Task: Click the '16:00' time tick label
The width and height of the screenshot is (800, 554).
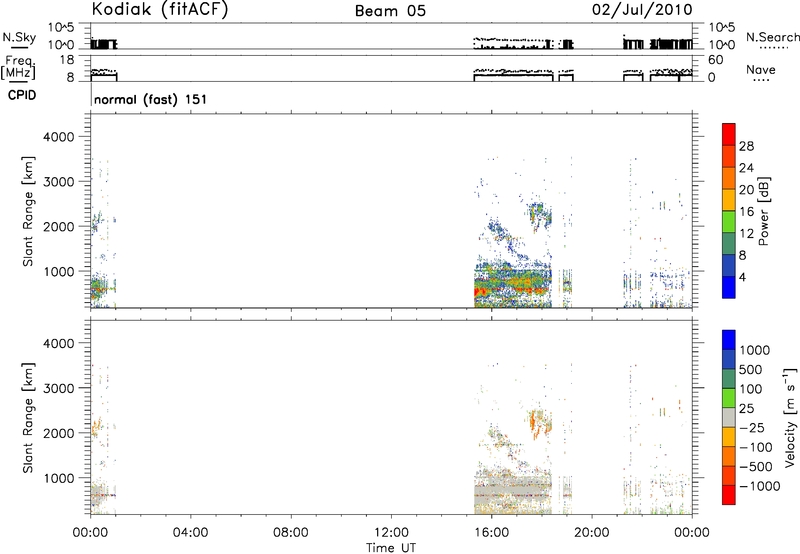Action: tap(491, 533)
